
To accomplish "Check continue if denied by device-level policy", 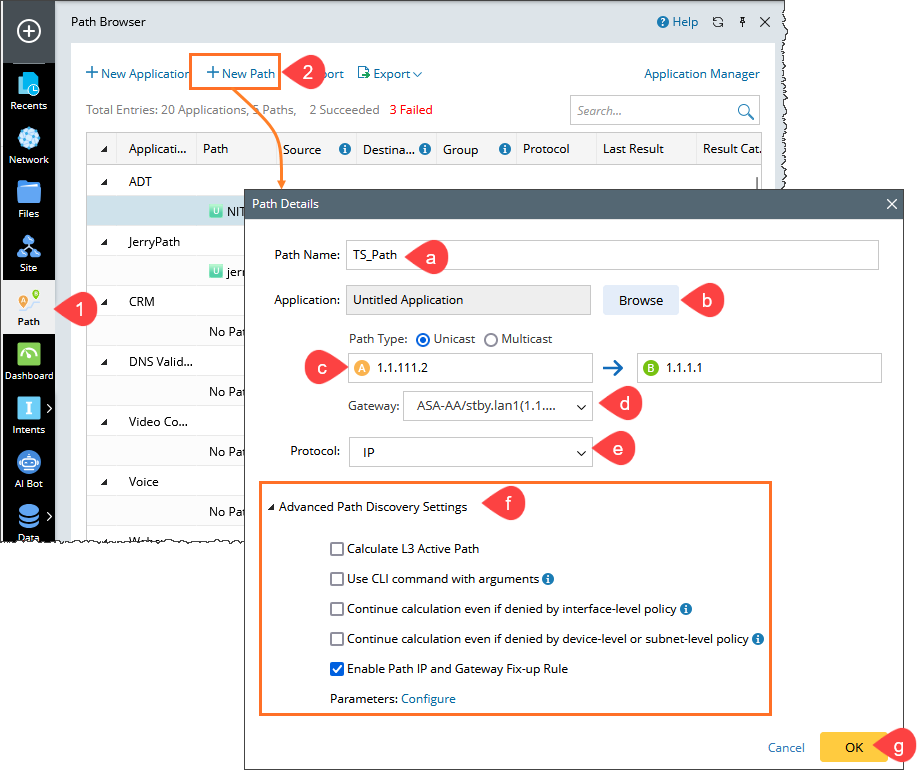I will click(x=337, y=638).
